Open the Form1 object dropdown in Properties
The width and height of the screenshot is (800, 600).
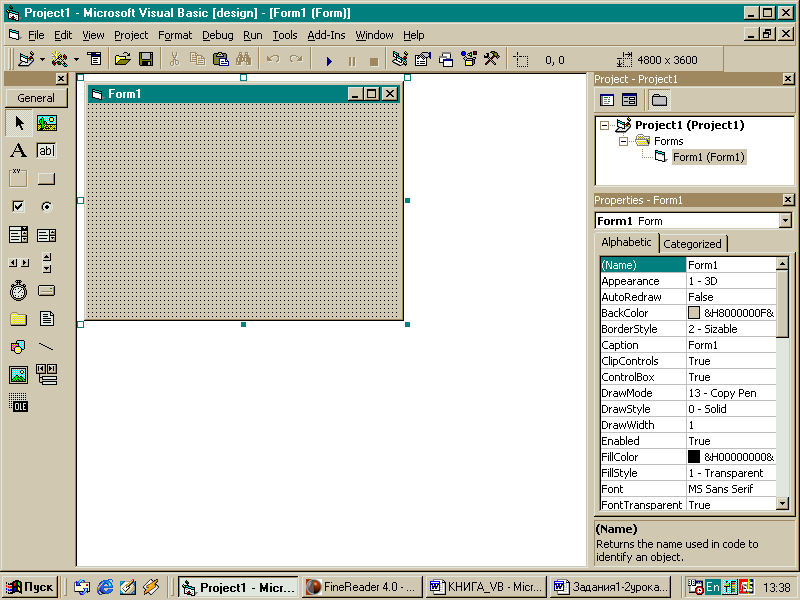(786, 220)
